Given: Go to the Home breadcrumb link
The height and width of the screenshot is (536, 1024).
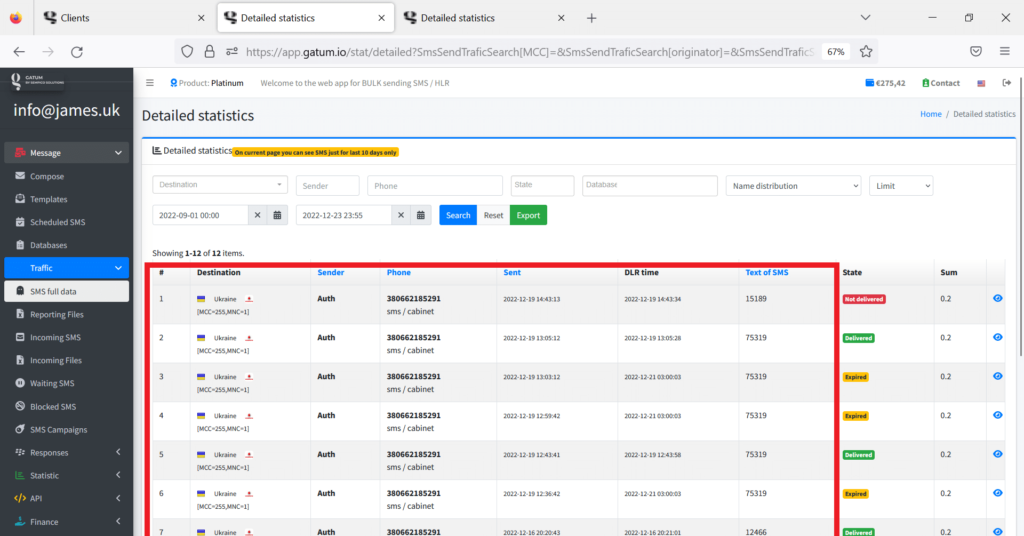Looking at the screenshot, I should pyautogui.click(x=931, y=114).
